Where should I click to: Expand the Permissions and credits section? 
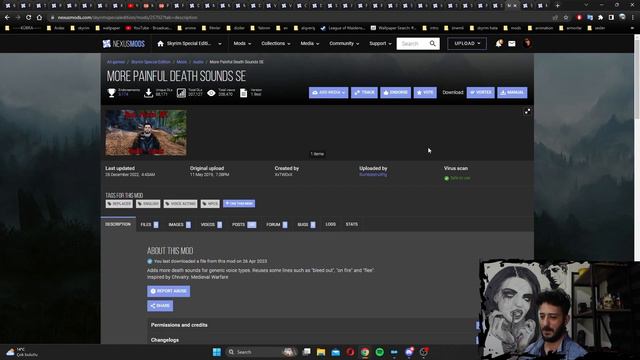(313, 325)
